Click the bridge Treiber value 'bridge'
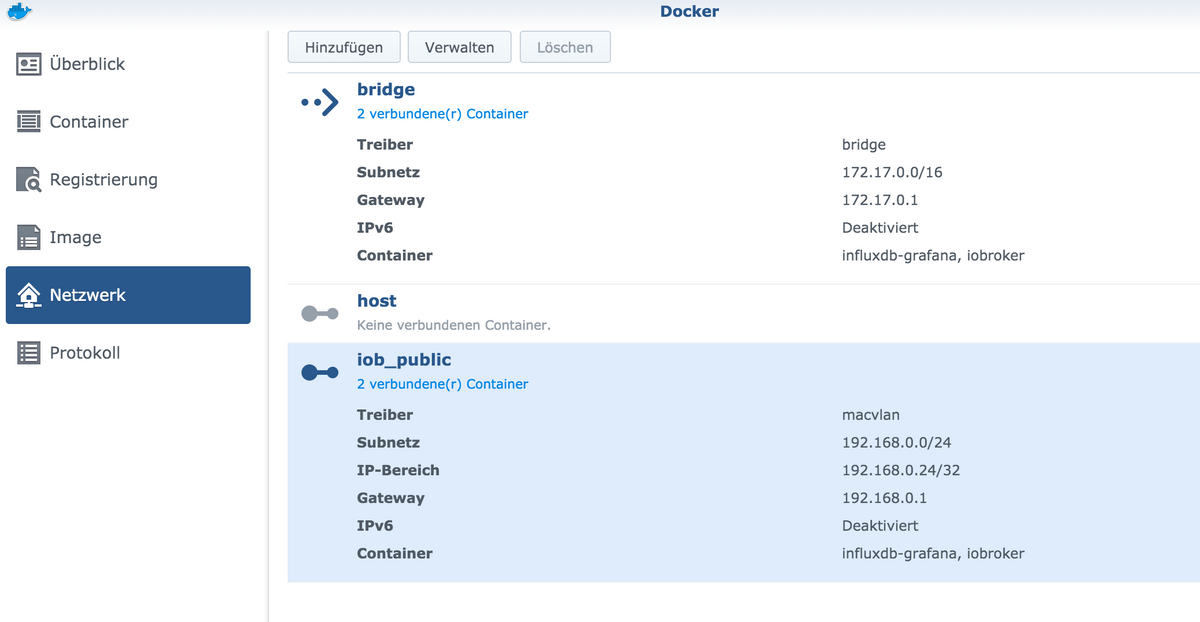This screenshot has height=622, width=1200. pos(864,145)
